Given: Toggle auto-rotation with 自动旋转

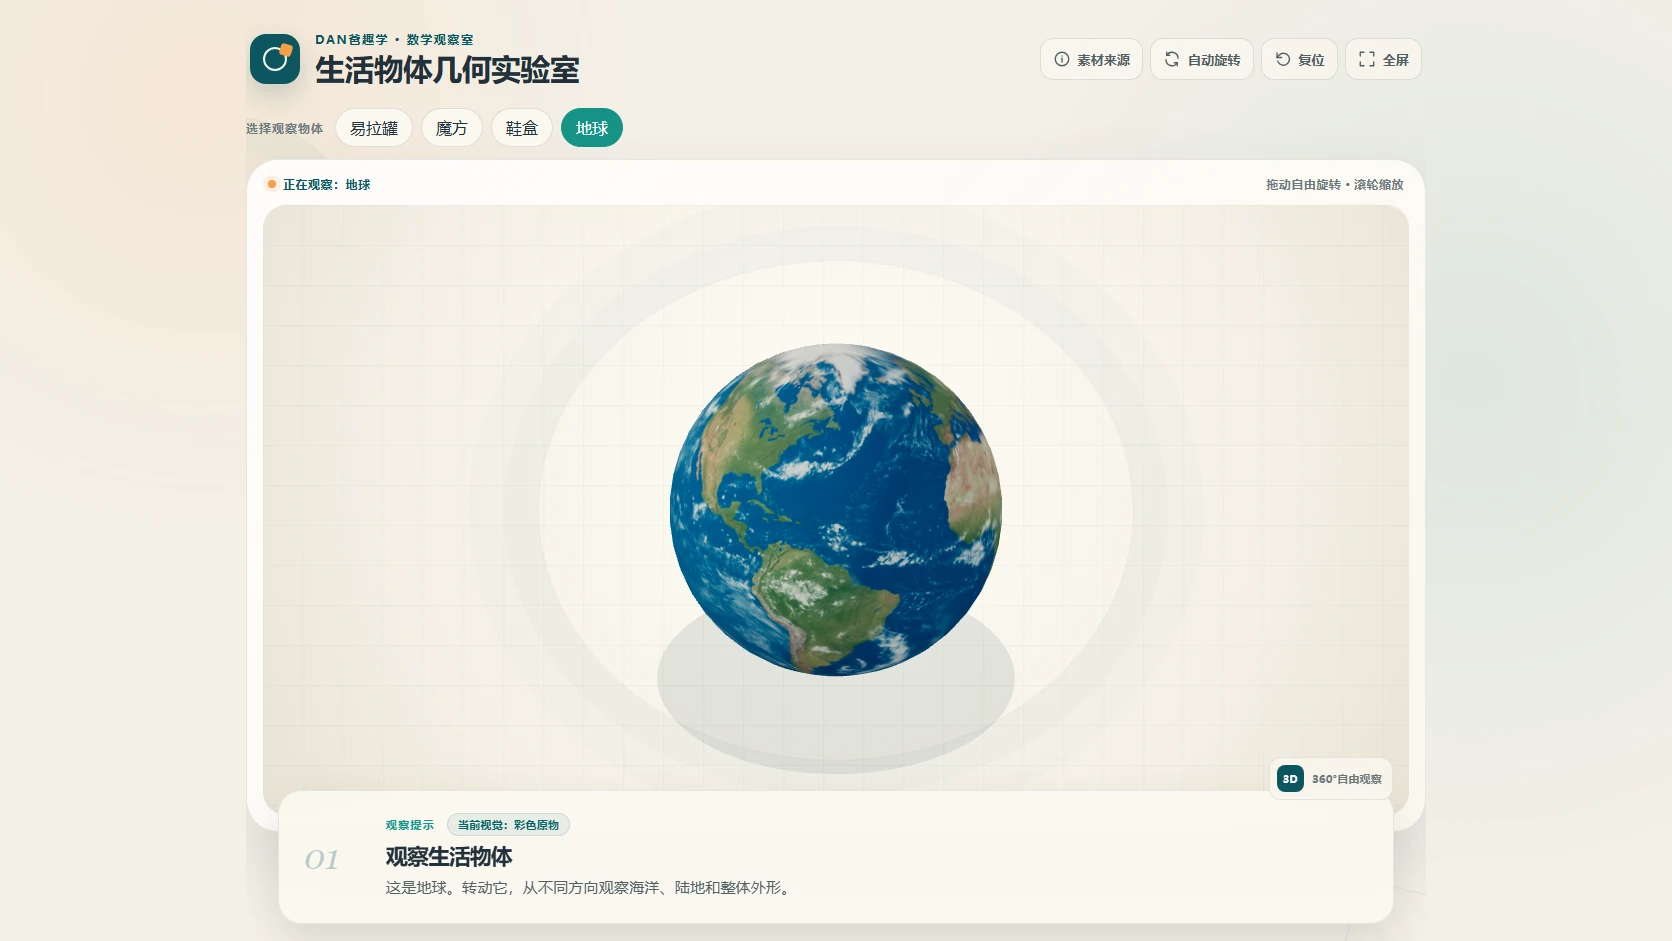Looking at the screenshot, I should click(x=1202, y=59).
